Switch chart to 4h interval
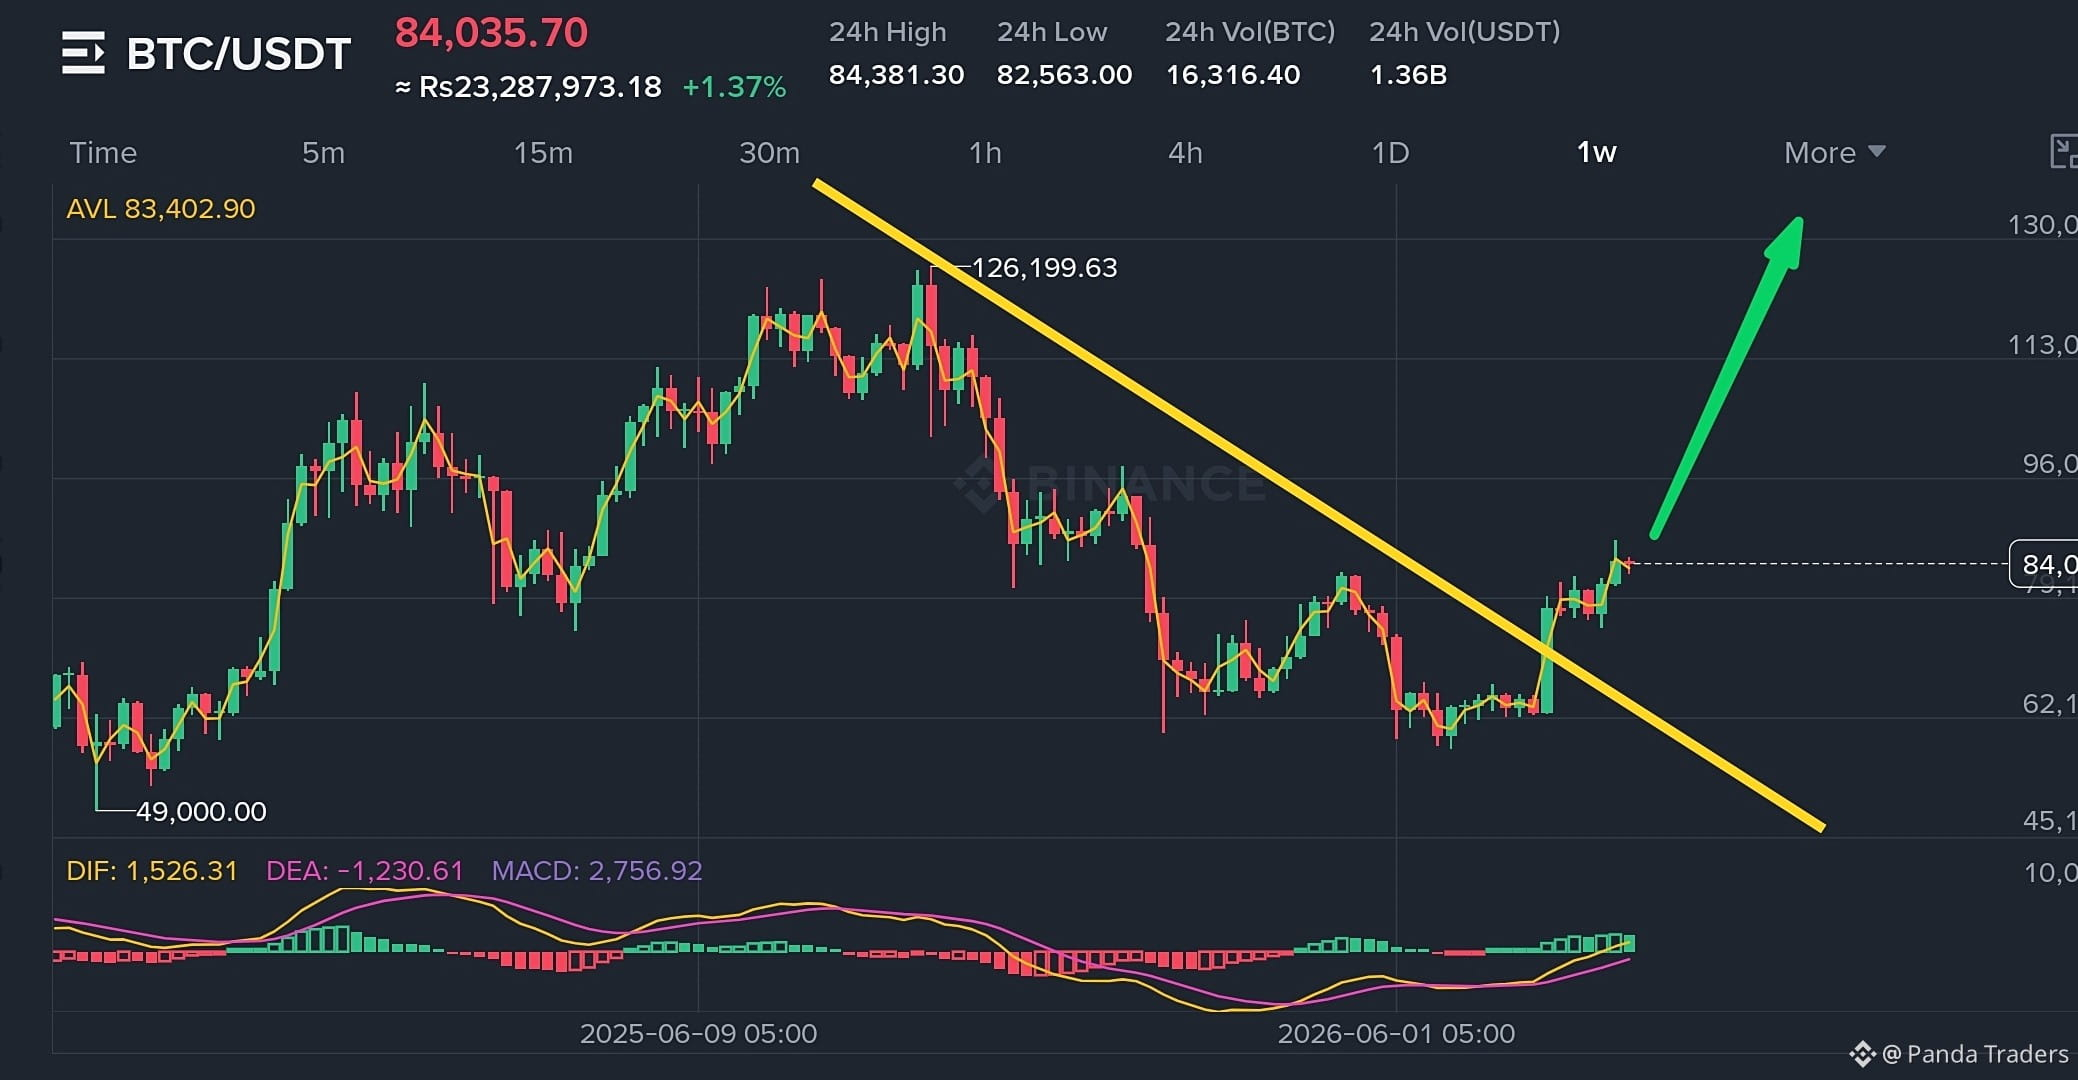 1185,152
